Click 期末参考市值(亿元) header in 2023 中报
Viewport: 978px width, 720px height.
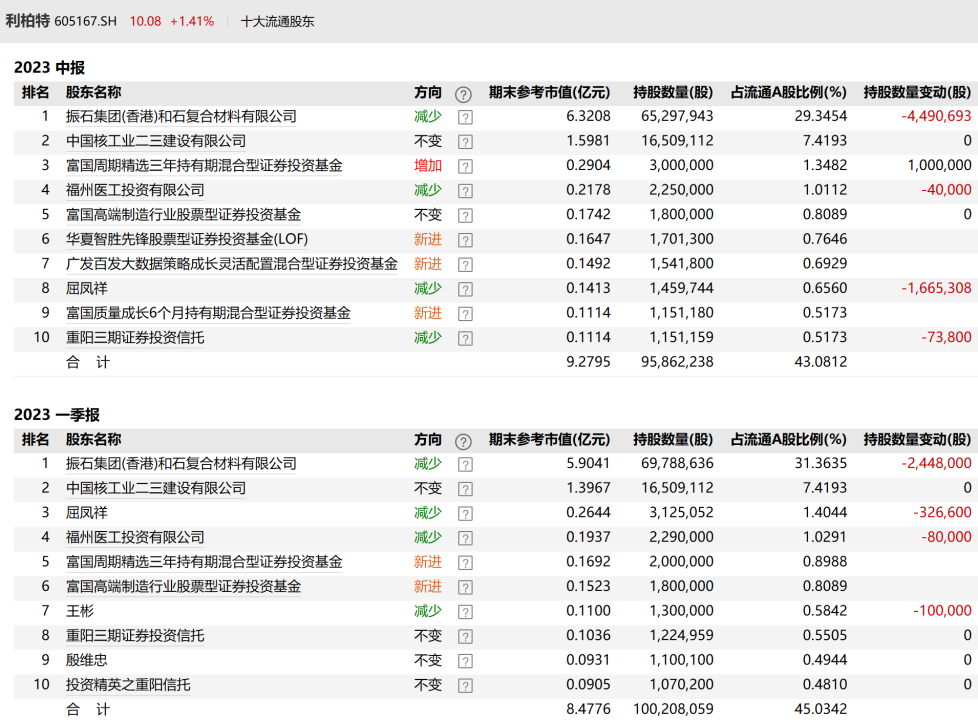[x=549, y=92]
